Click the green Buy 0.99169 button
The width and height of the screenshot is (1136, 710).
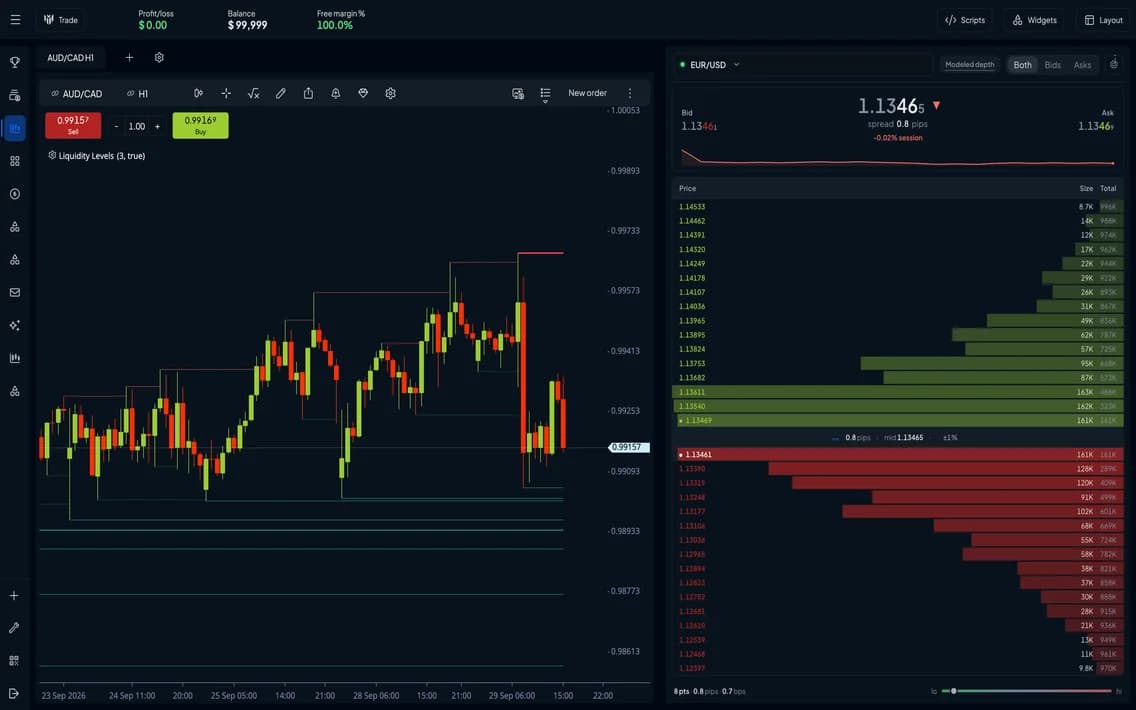click(x=200, y=125)
